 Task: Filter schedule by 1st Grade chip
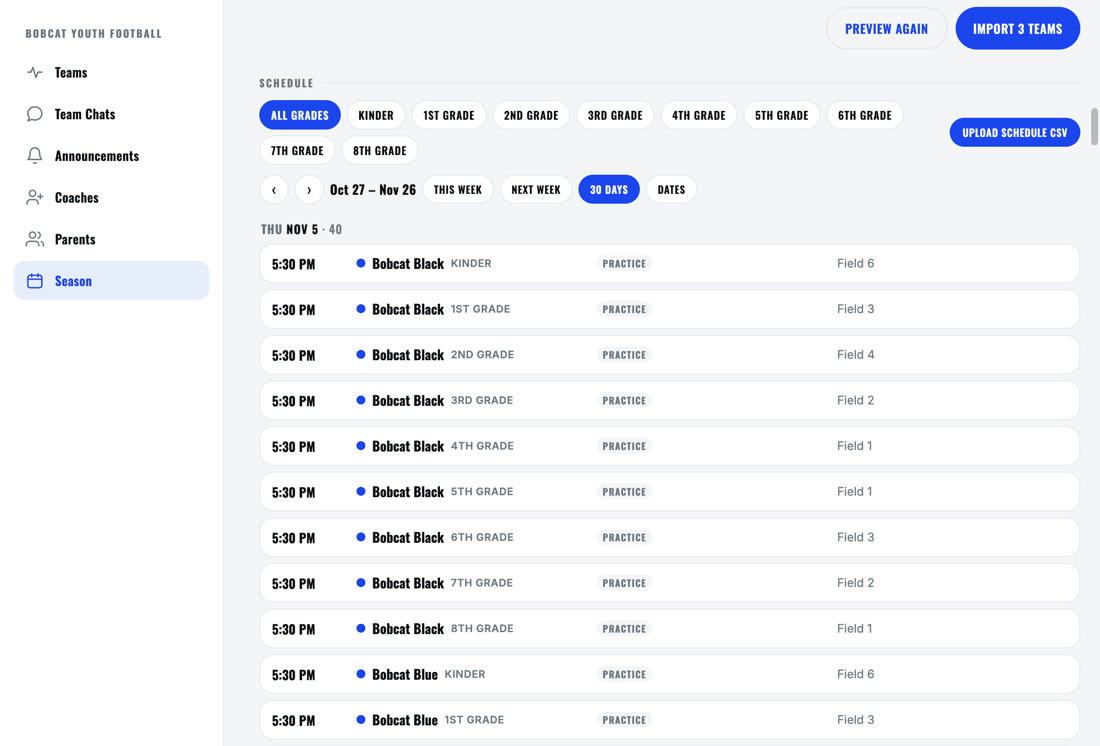[x=449, y=115]
